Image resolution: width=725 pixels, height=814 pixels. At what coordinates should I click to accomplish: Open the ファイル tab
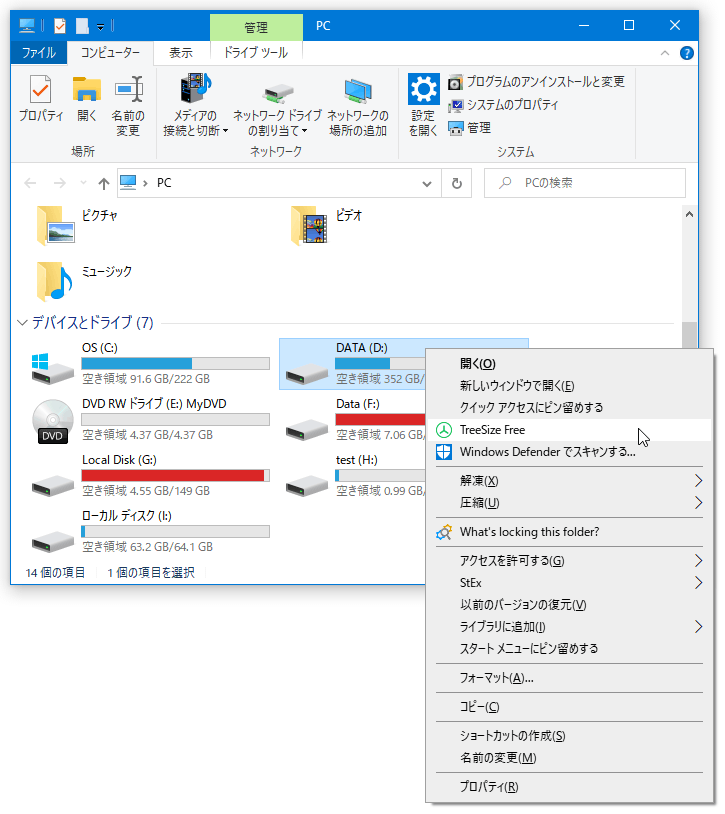pos(39,52)
